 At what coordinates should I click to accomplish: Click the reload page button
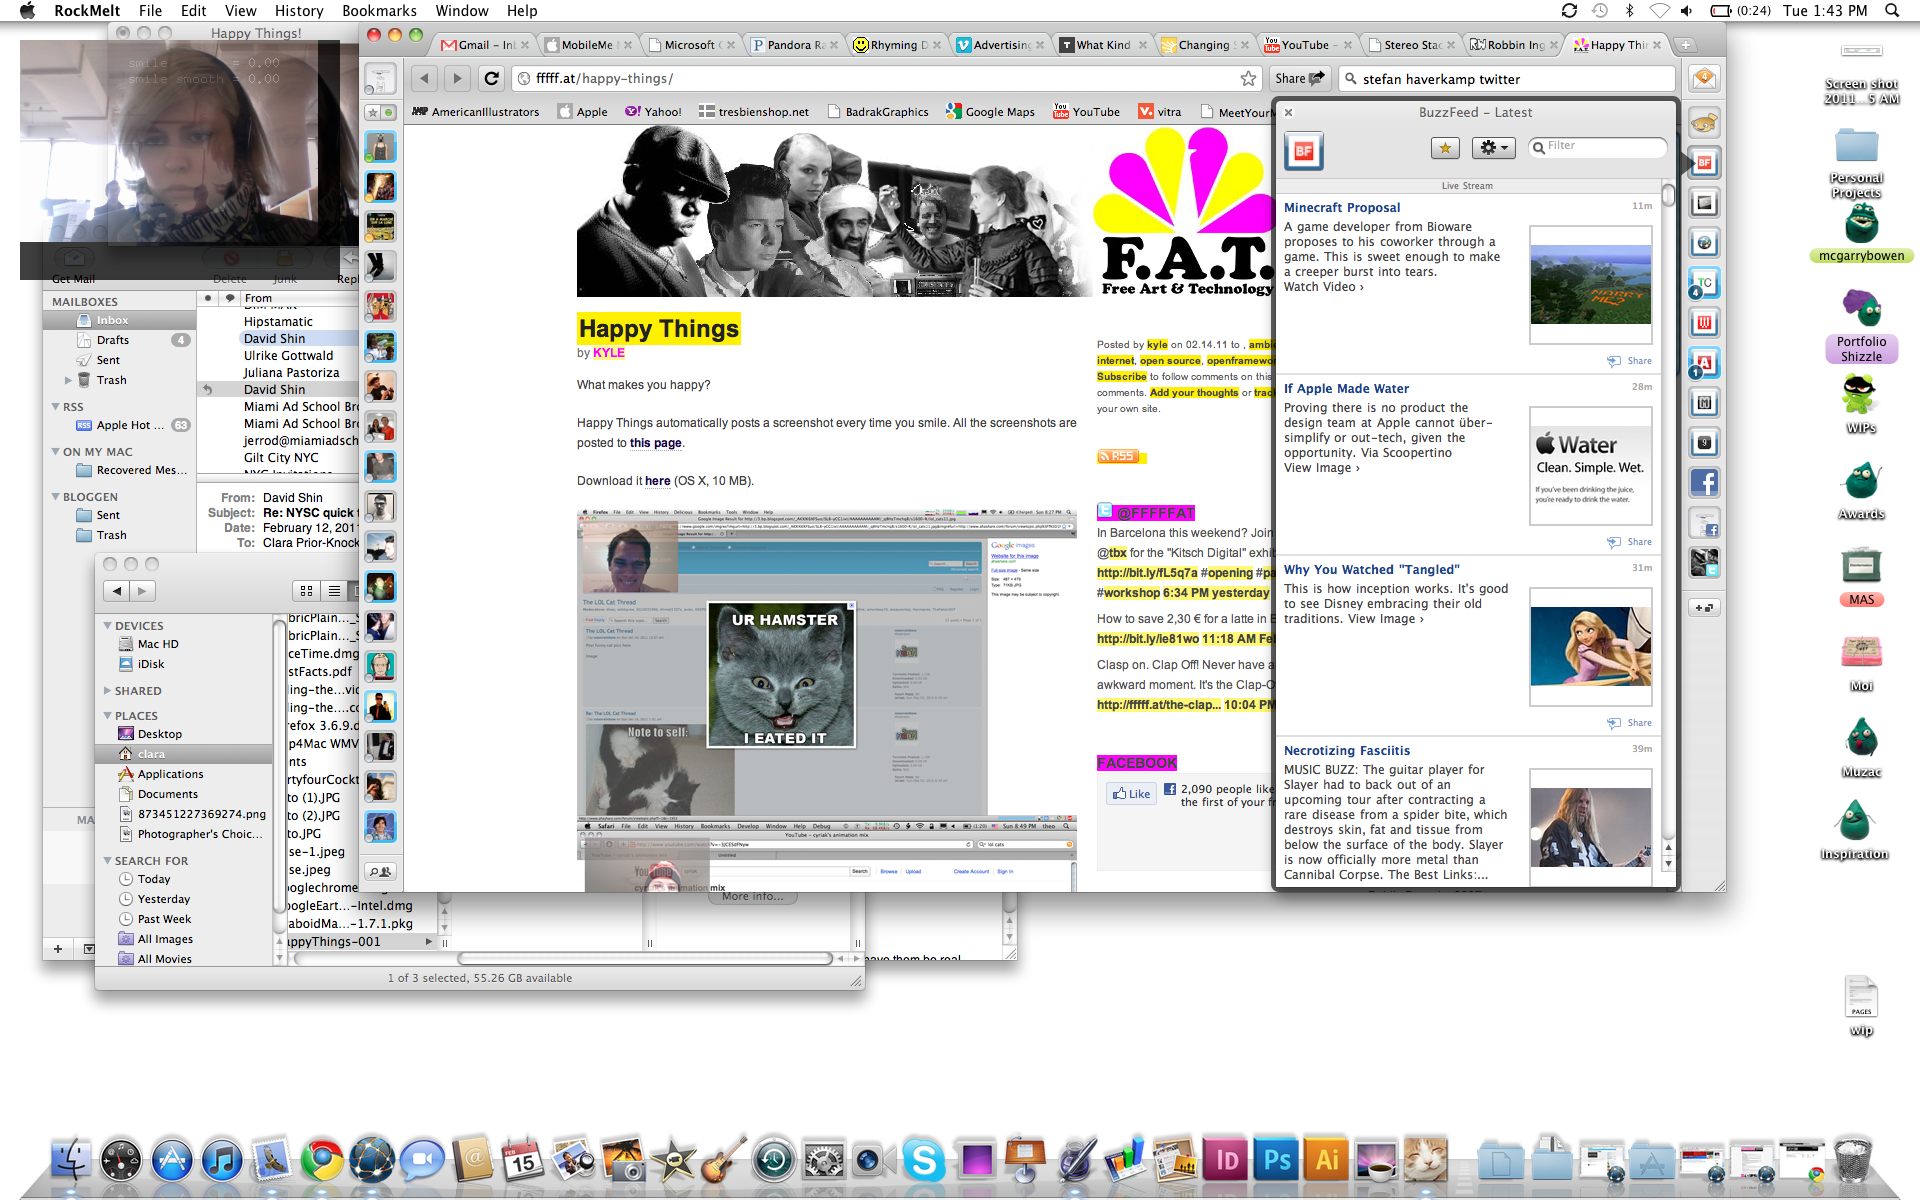(491, 78)
